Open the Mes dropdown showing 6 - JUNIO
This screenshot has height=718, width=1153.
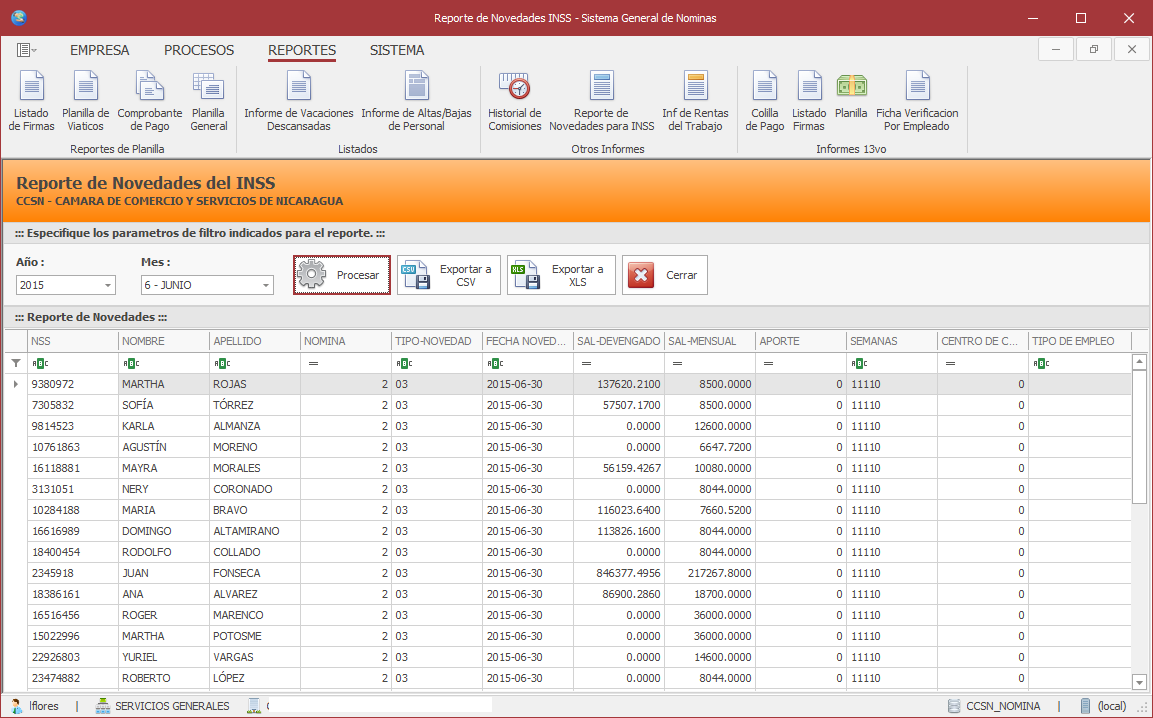pyautogui.click(x=265, y=285)
